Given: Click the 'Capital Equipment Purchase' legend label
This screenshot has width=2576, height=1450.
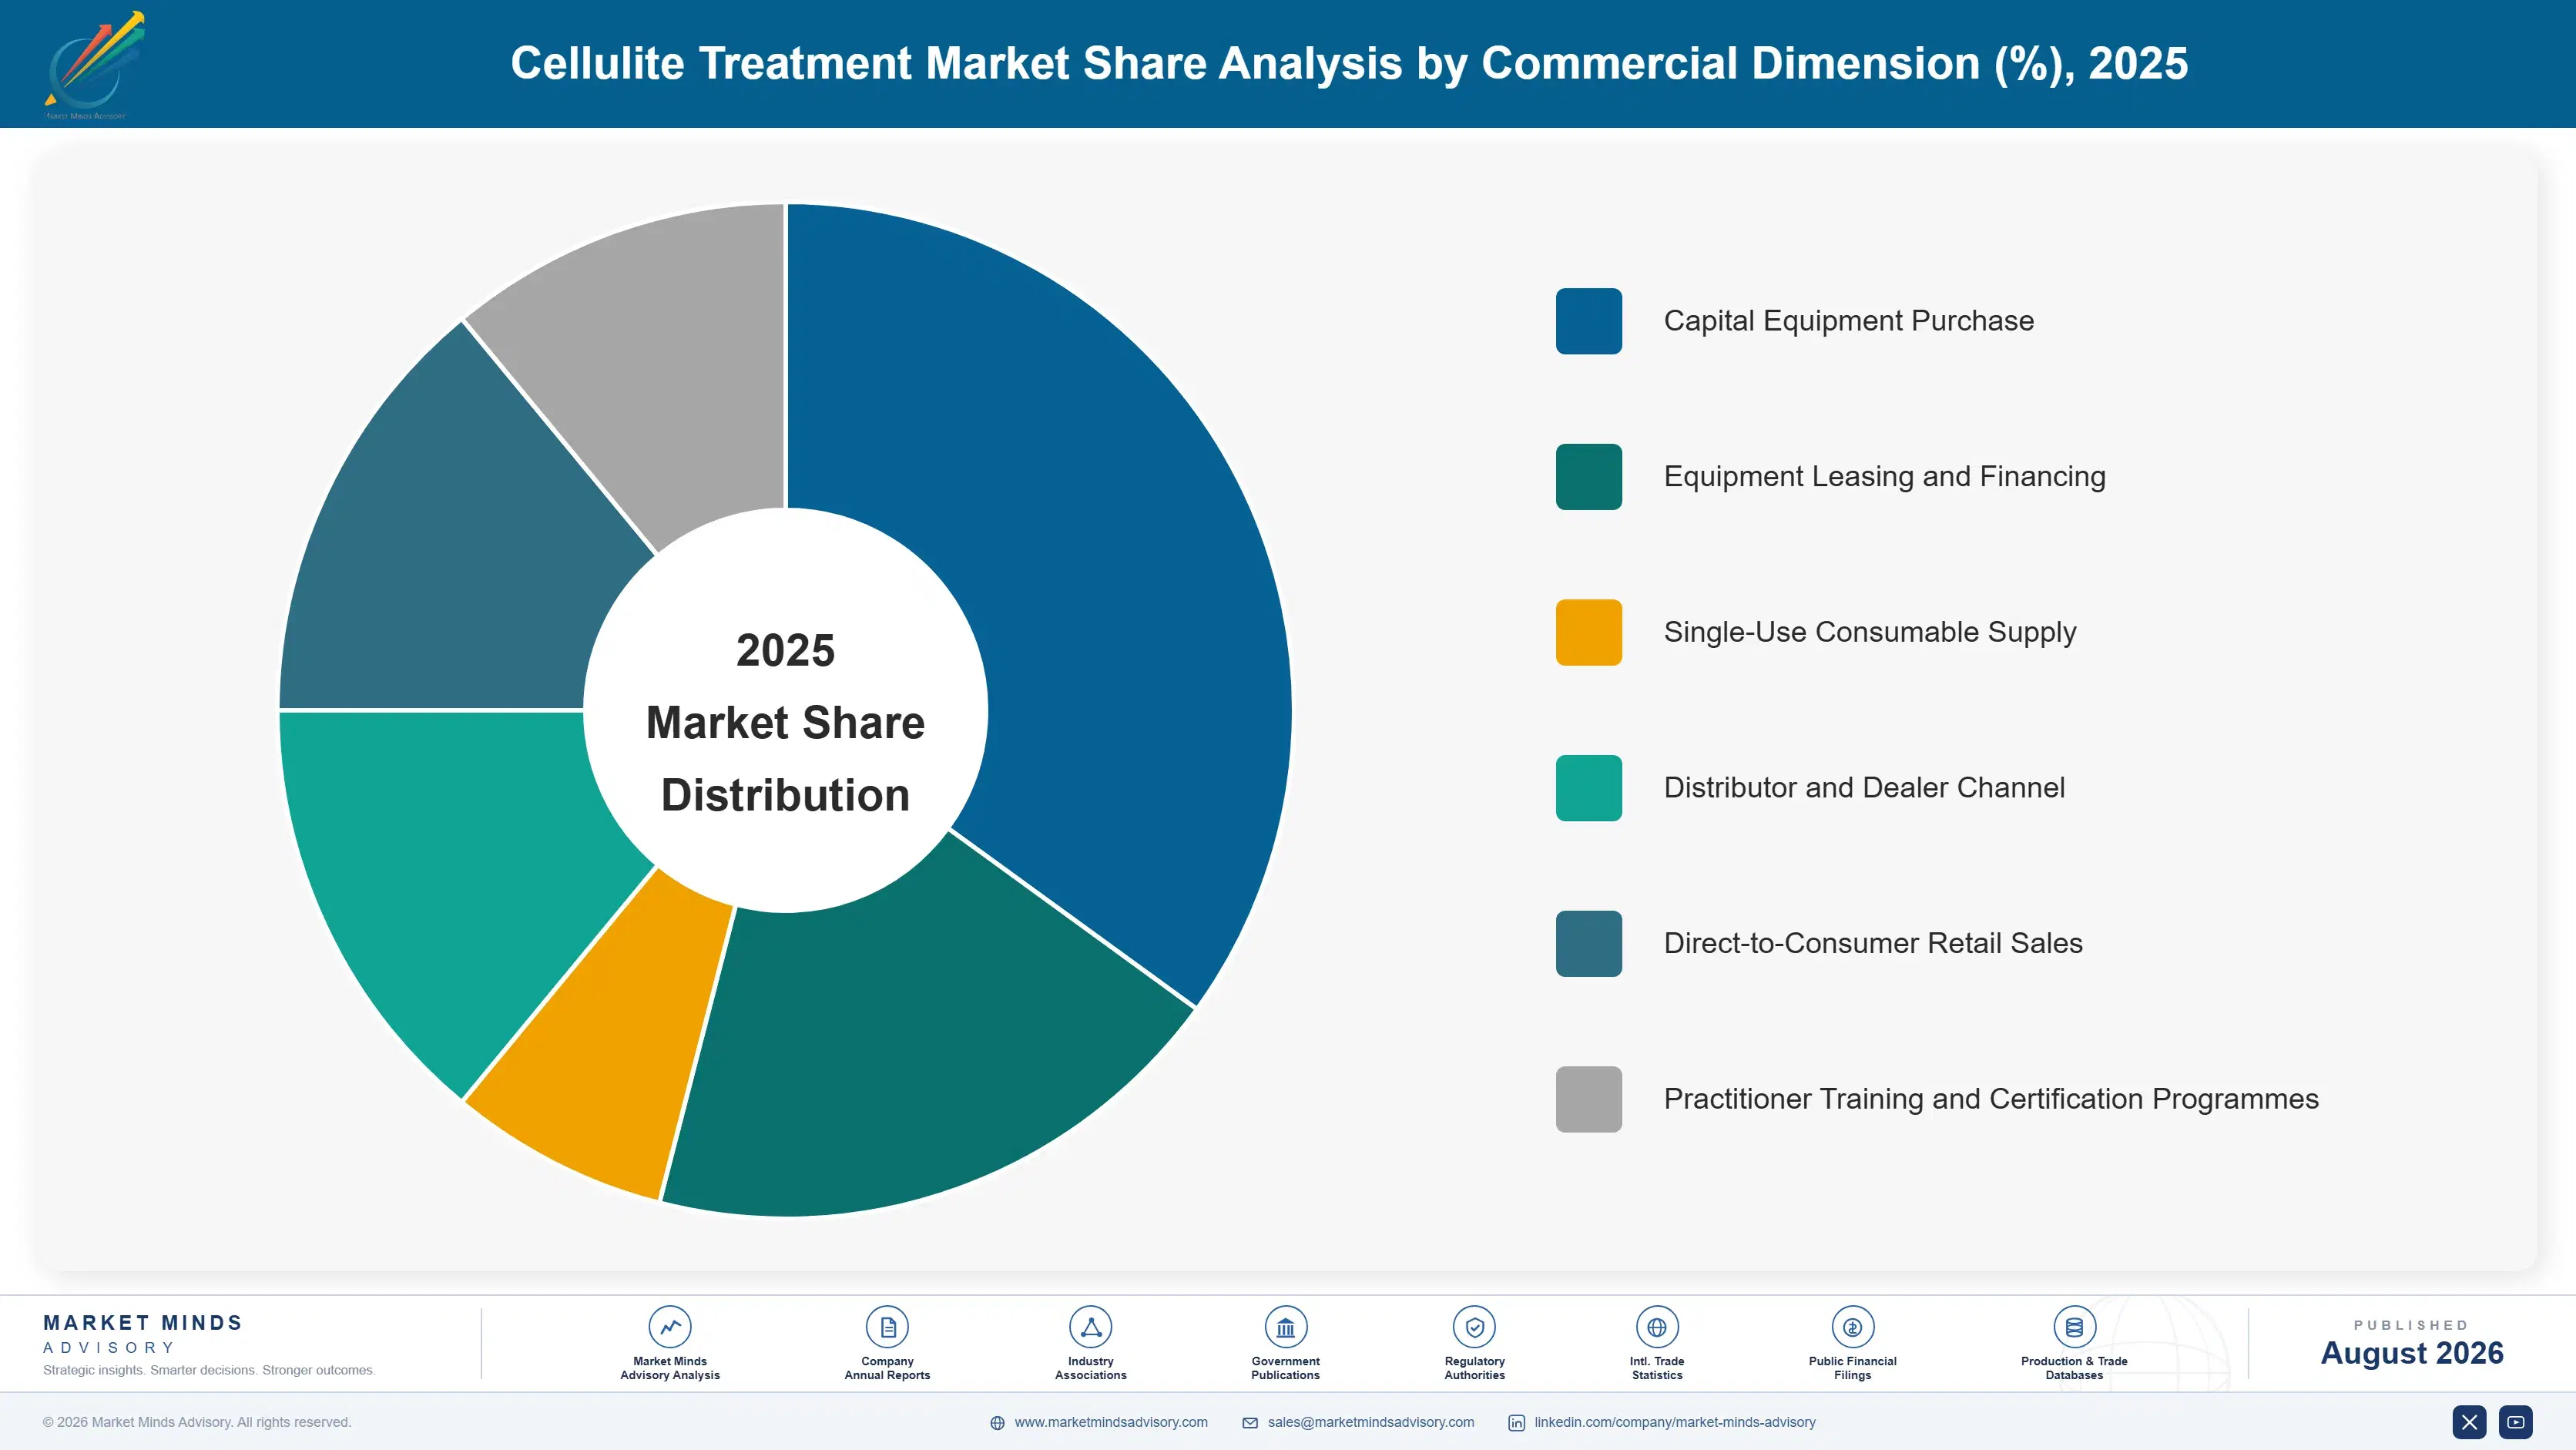Looking at the screenshot, I should (1848, 321).
